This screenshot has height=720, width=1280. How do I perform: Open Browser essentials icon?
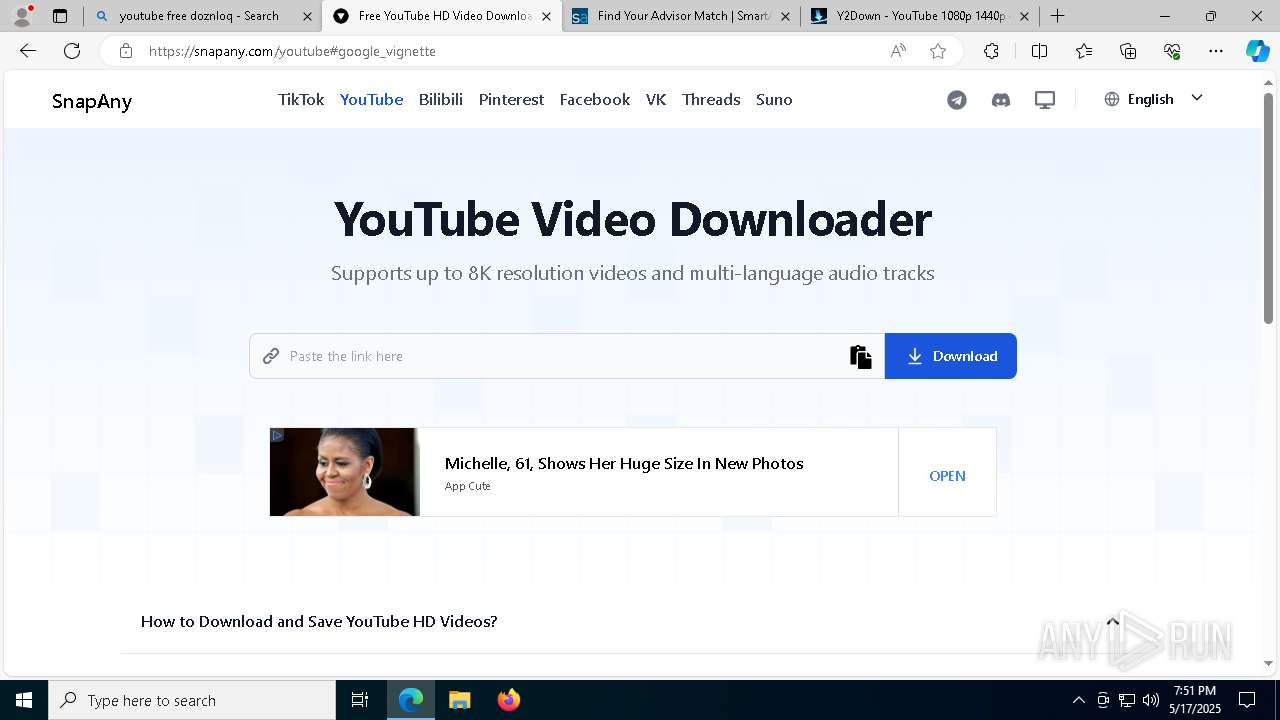[x=1172, y=51]
